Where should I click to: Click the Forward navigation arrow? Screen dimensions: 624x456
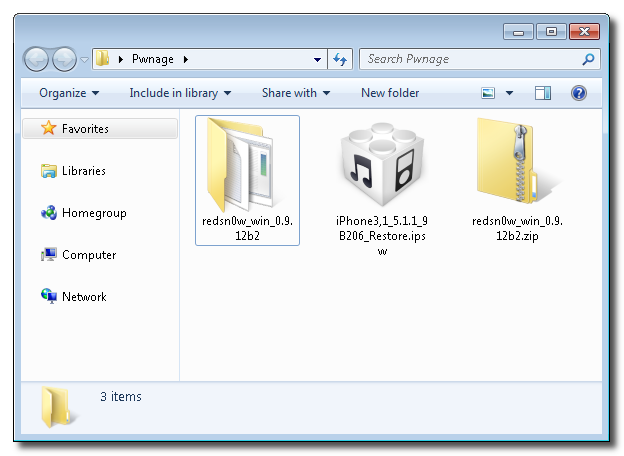[64, 59]
